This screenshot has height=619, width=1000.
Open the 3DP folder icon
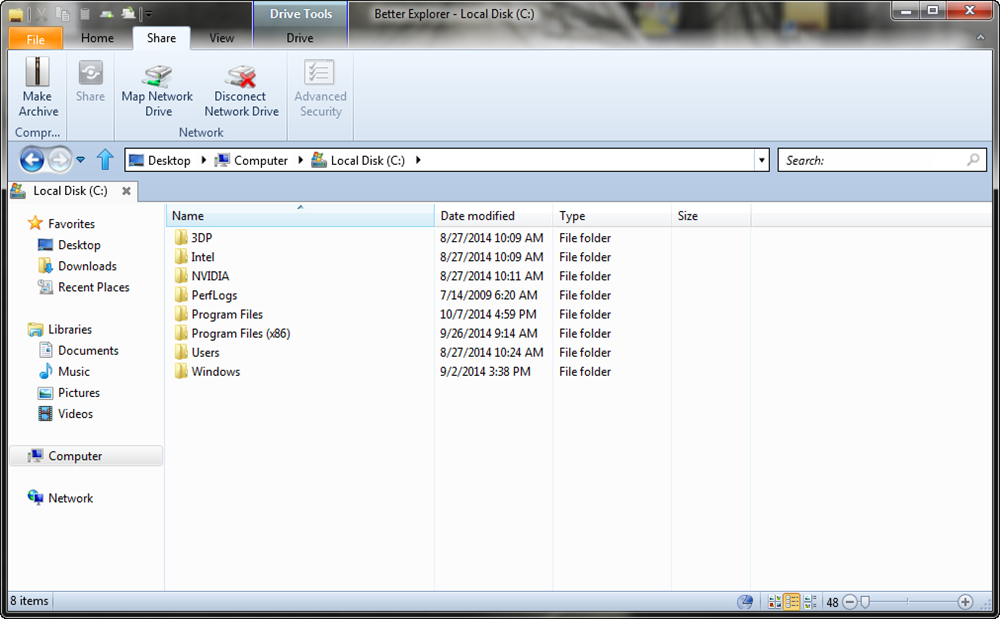tap(181, 237)
